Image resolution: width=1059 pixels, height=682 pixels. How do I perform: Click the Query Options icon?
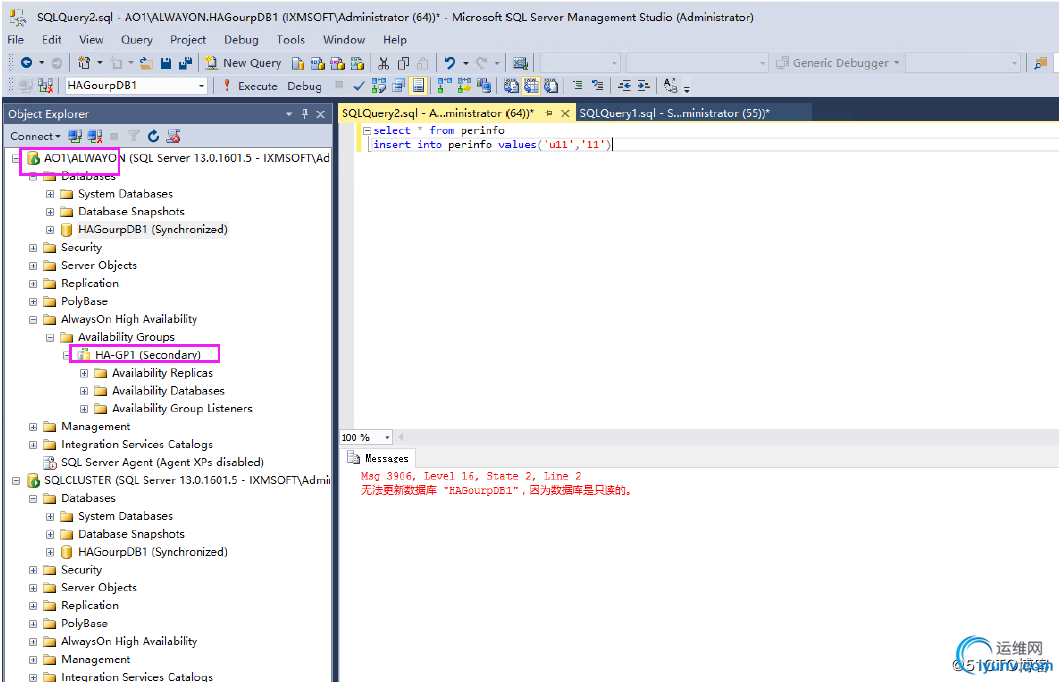point(398,86)
